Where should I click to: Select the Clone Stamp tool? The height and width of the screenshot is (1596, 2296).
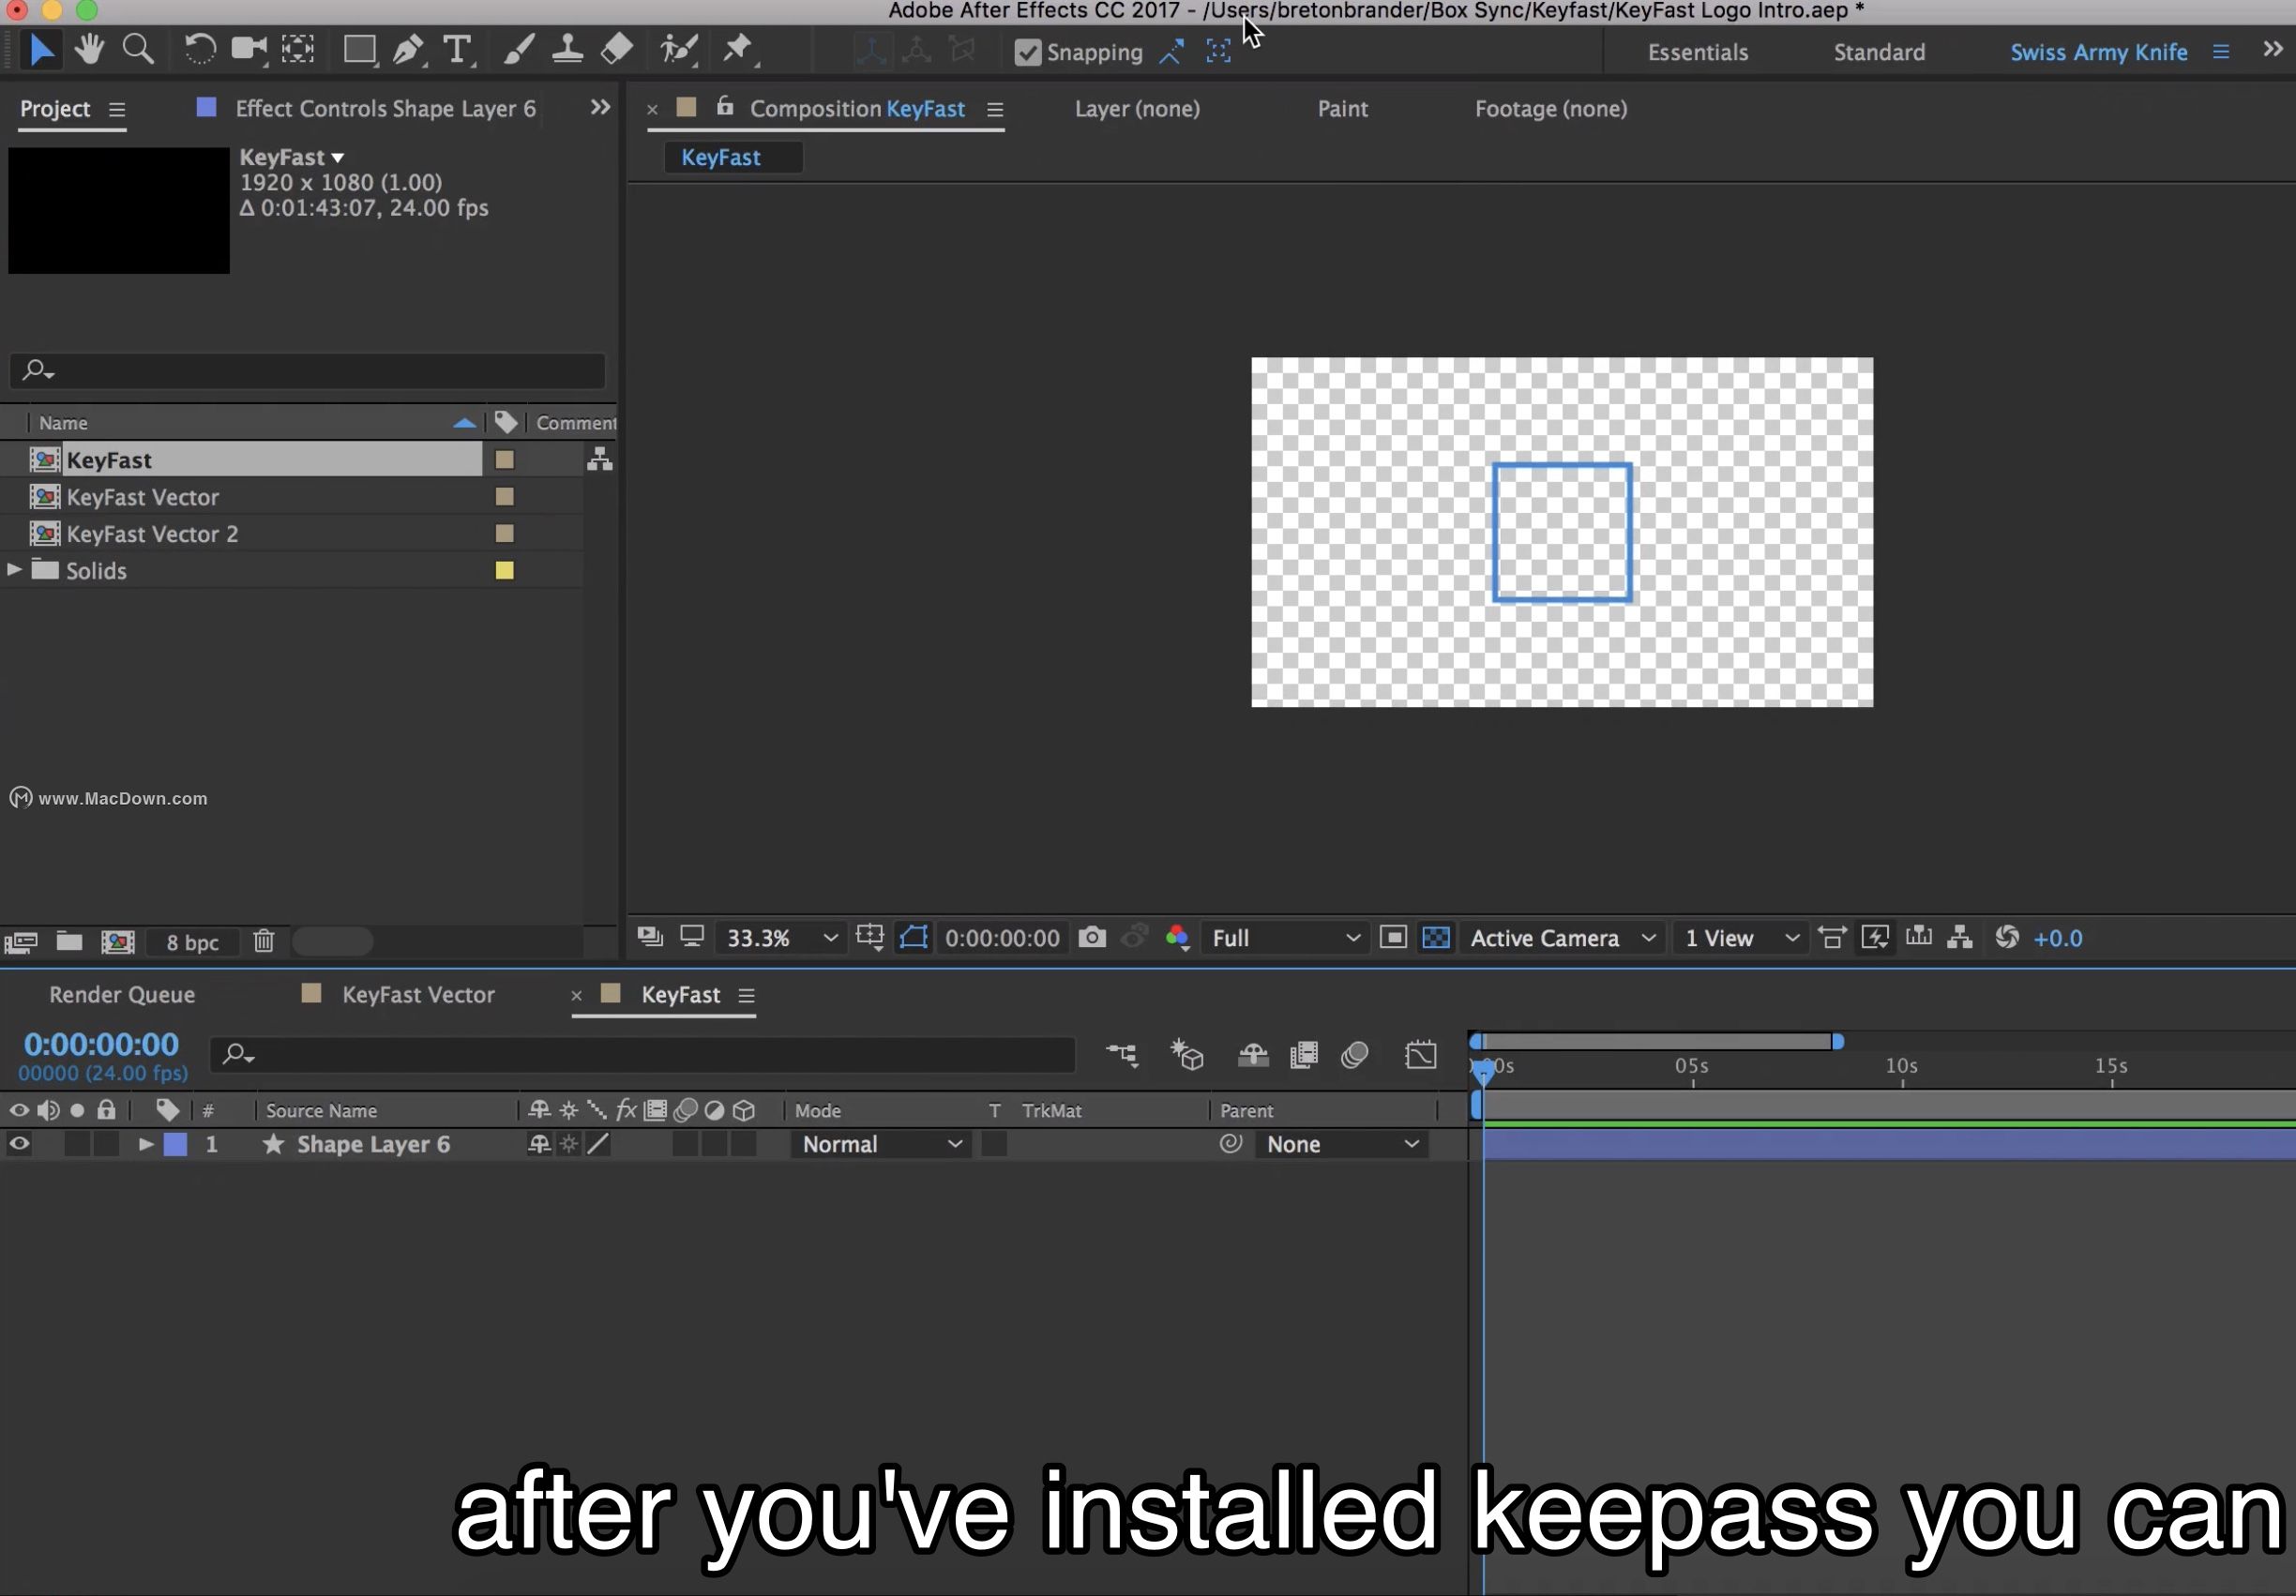tap(567, 49)
